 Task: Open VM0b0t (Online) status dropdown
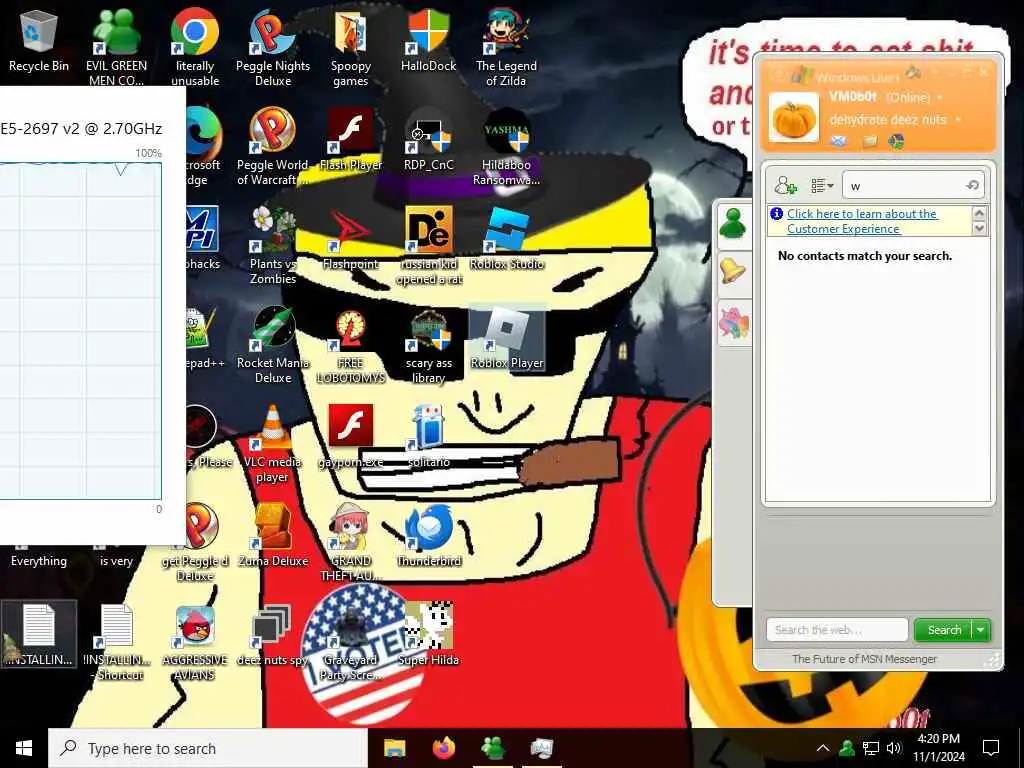pyautogui.click(x=940, y=97)
